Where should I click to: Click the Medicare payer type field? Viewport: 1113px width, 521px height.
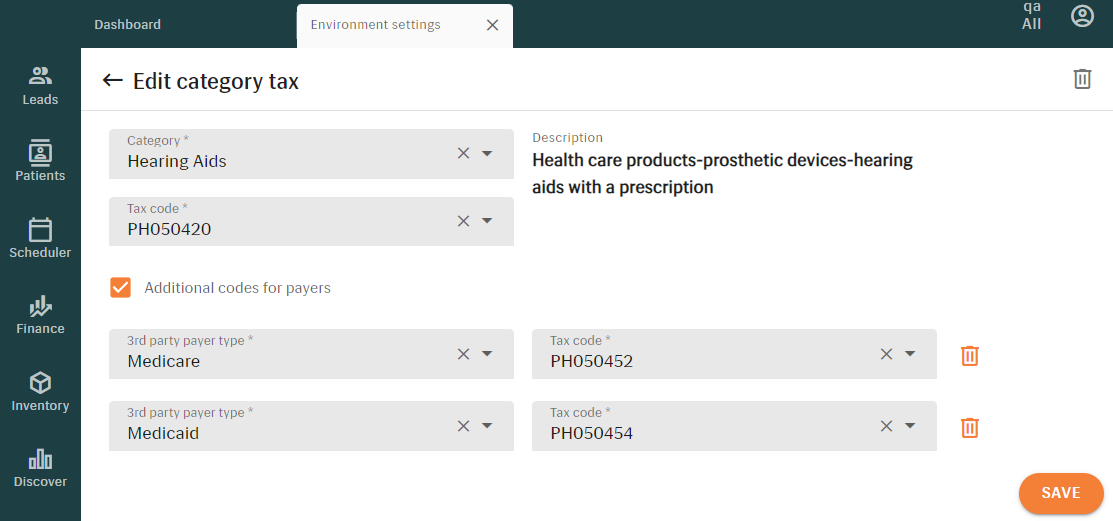coord(311,353)
